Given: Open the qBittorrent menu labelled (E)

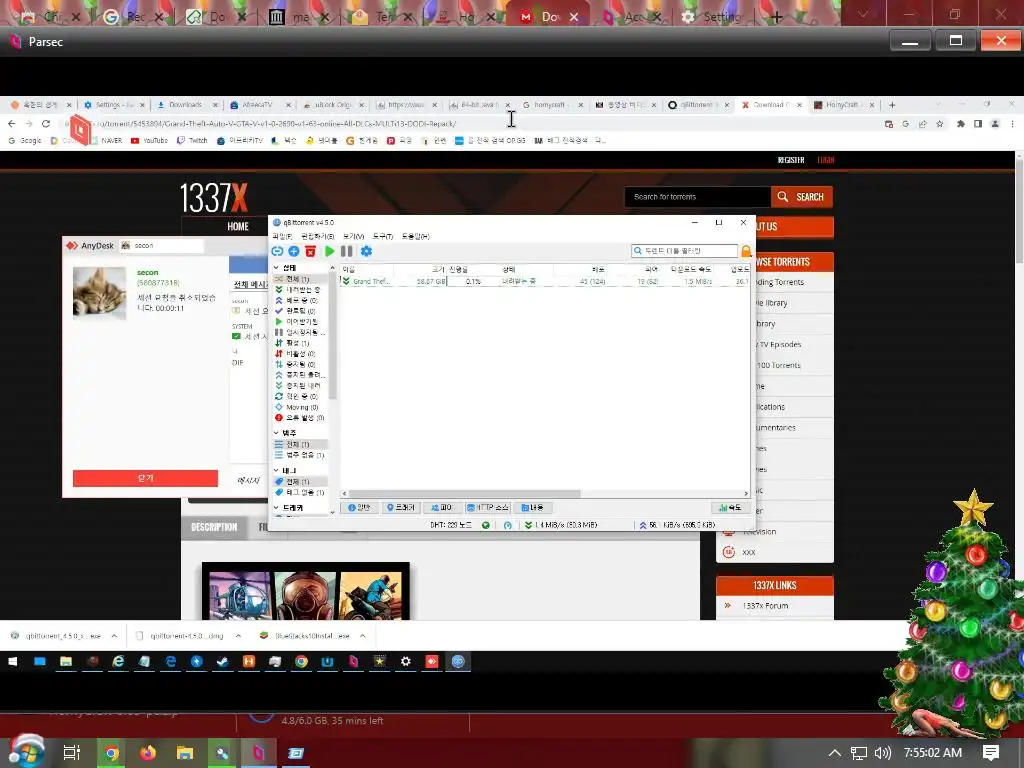Looking at the screenshot, I should coord(317,236).
